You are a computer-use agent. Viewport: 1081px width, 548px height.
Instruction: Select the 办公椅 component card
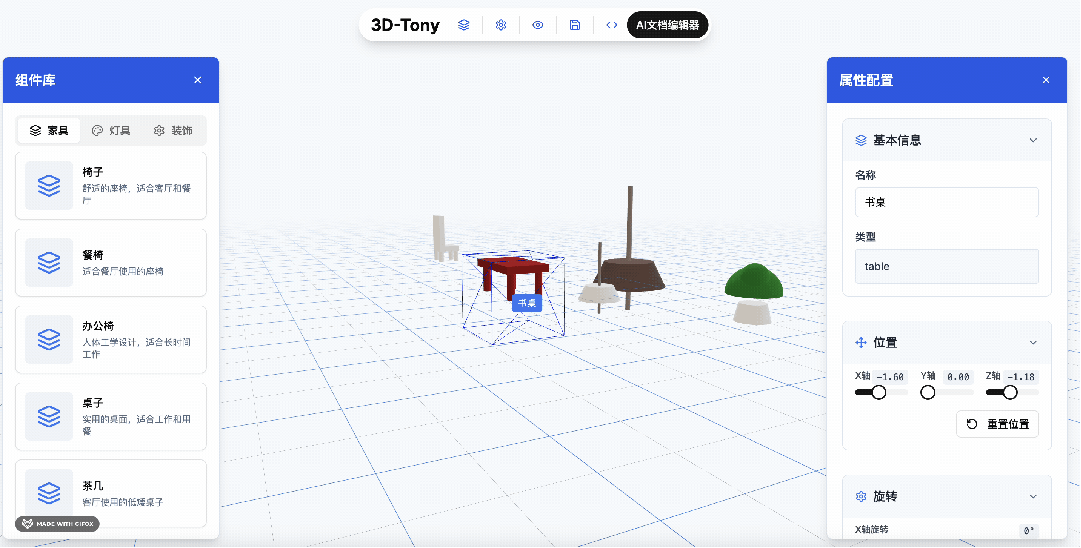click(x=111, y=340)
